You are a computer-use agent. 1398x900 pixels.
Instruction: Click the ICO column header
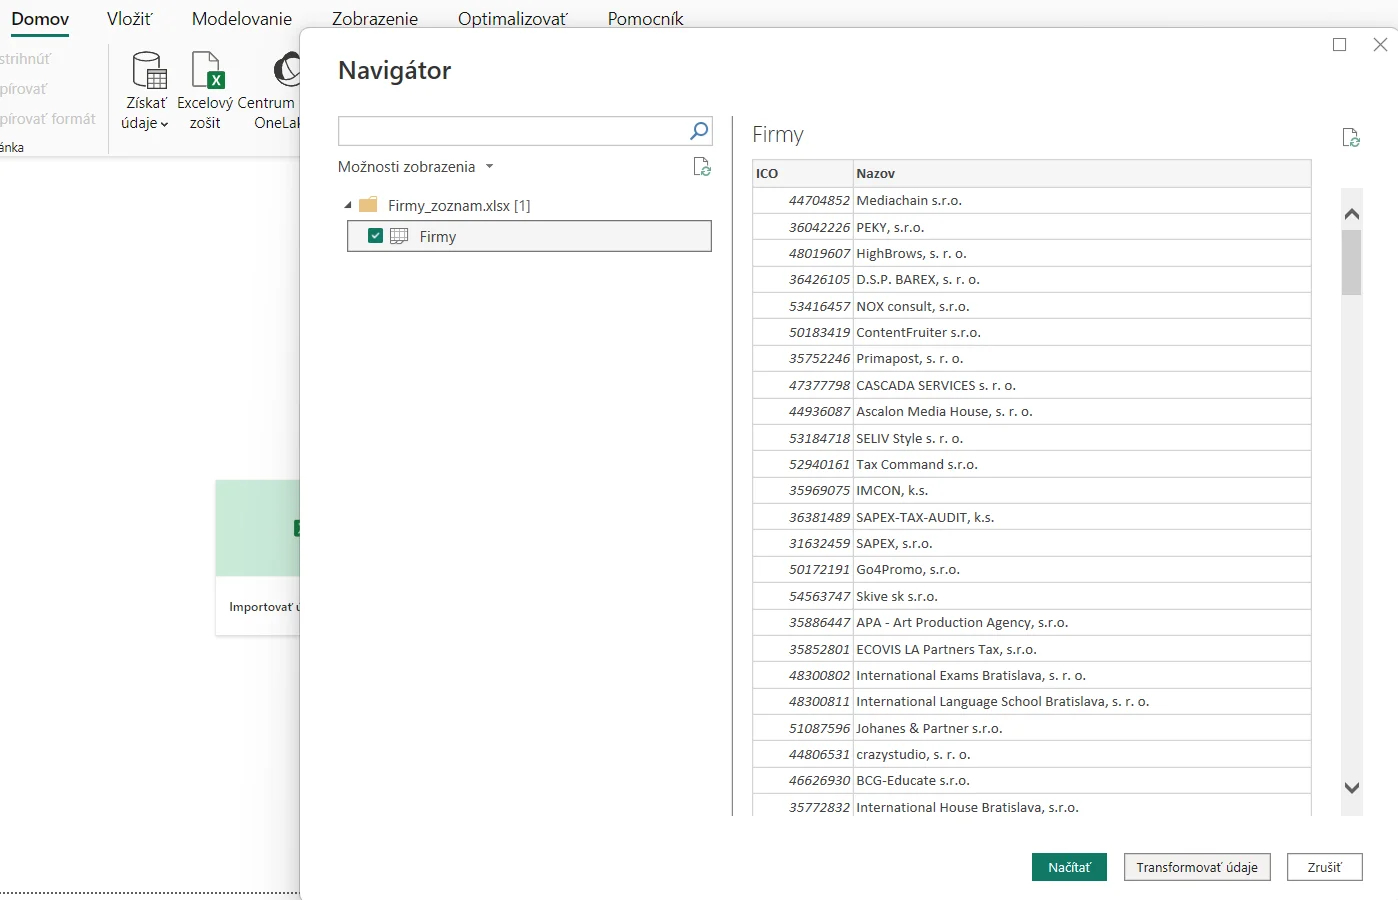[x=803, y=173]
